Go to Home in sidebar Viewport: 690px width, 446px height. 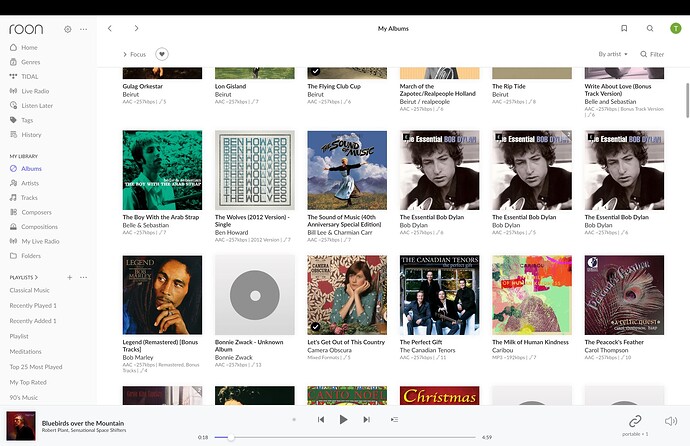point(24,48)
